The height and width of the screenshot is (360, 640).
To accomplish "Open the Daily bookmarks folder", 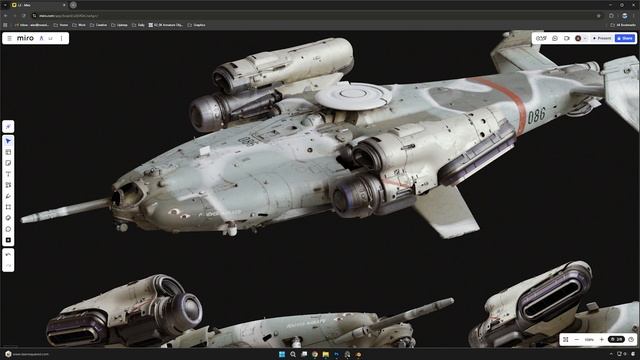I will (x=138, y=25).
